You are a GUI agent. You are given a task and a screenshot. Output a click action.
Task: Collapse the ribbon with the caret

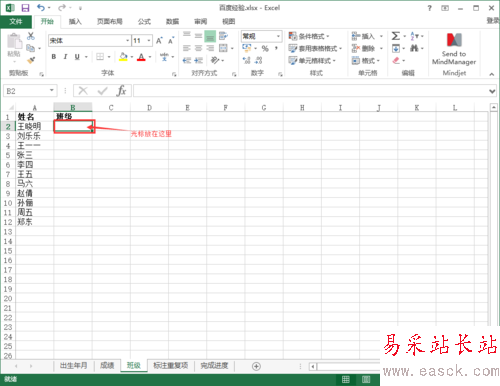pyautogui.click(x=492, y=74)
